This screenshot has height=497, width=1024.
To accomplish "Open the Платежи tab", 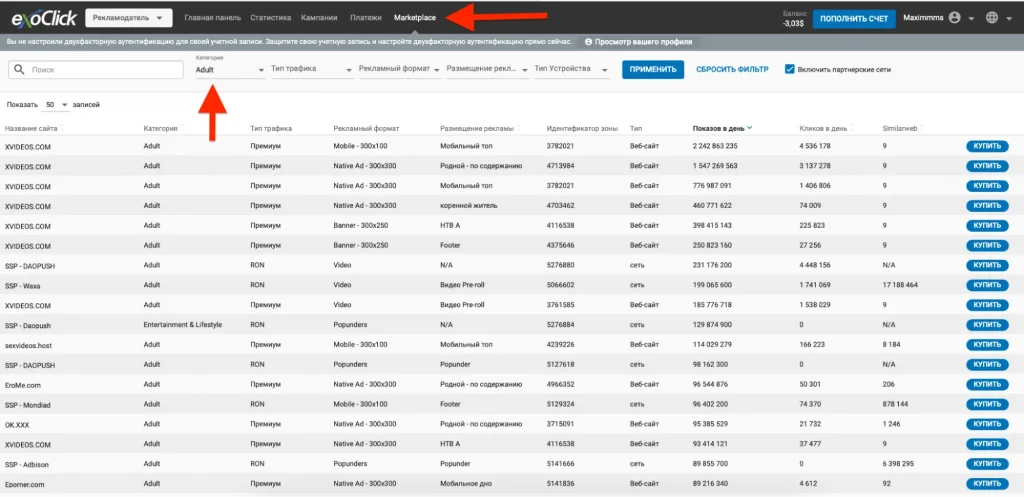I will click(365, 18).
